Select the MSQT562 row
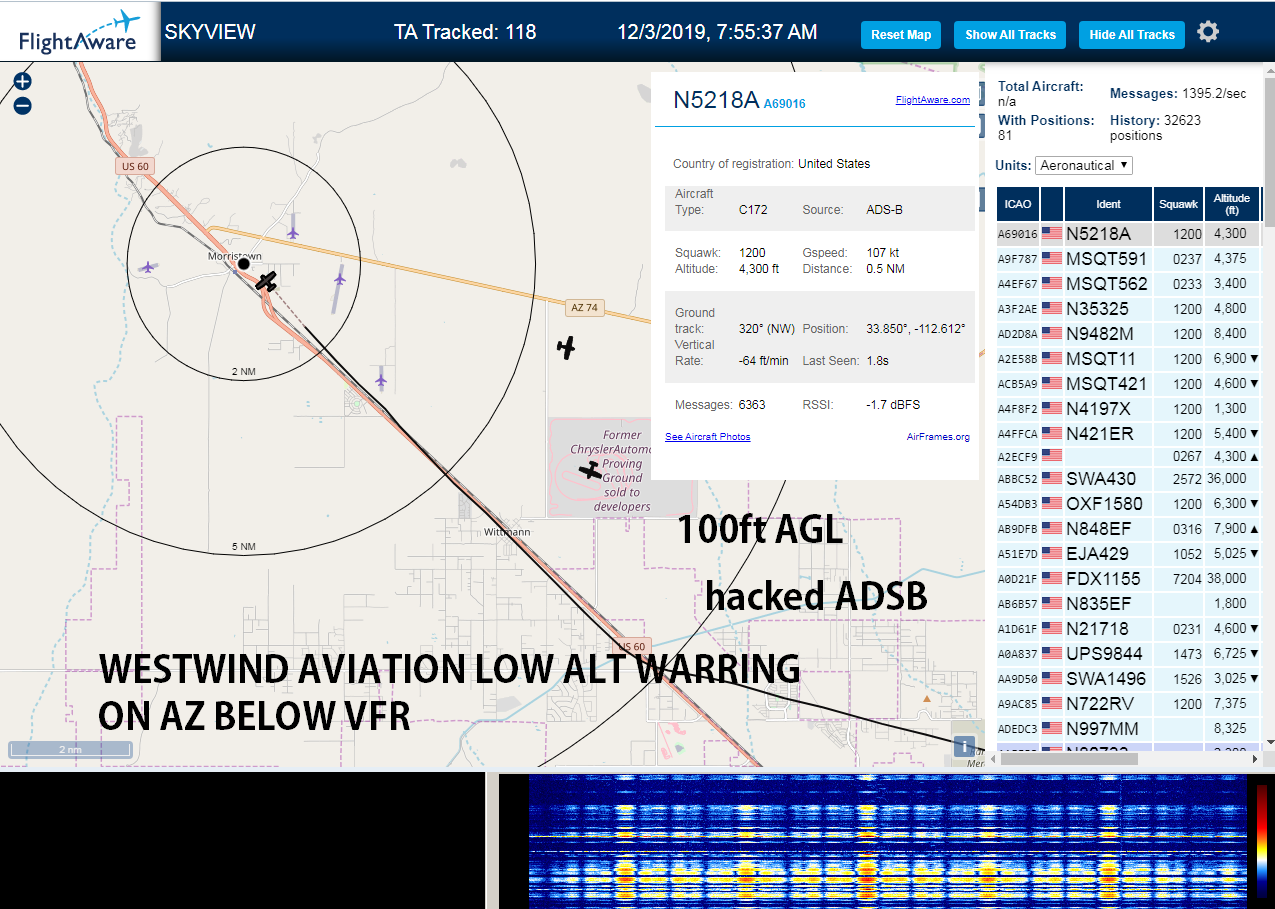Image resolution: width=1275 pixels, height=909 pixels. pos(1128,284)
